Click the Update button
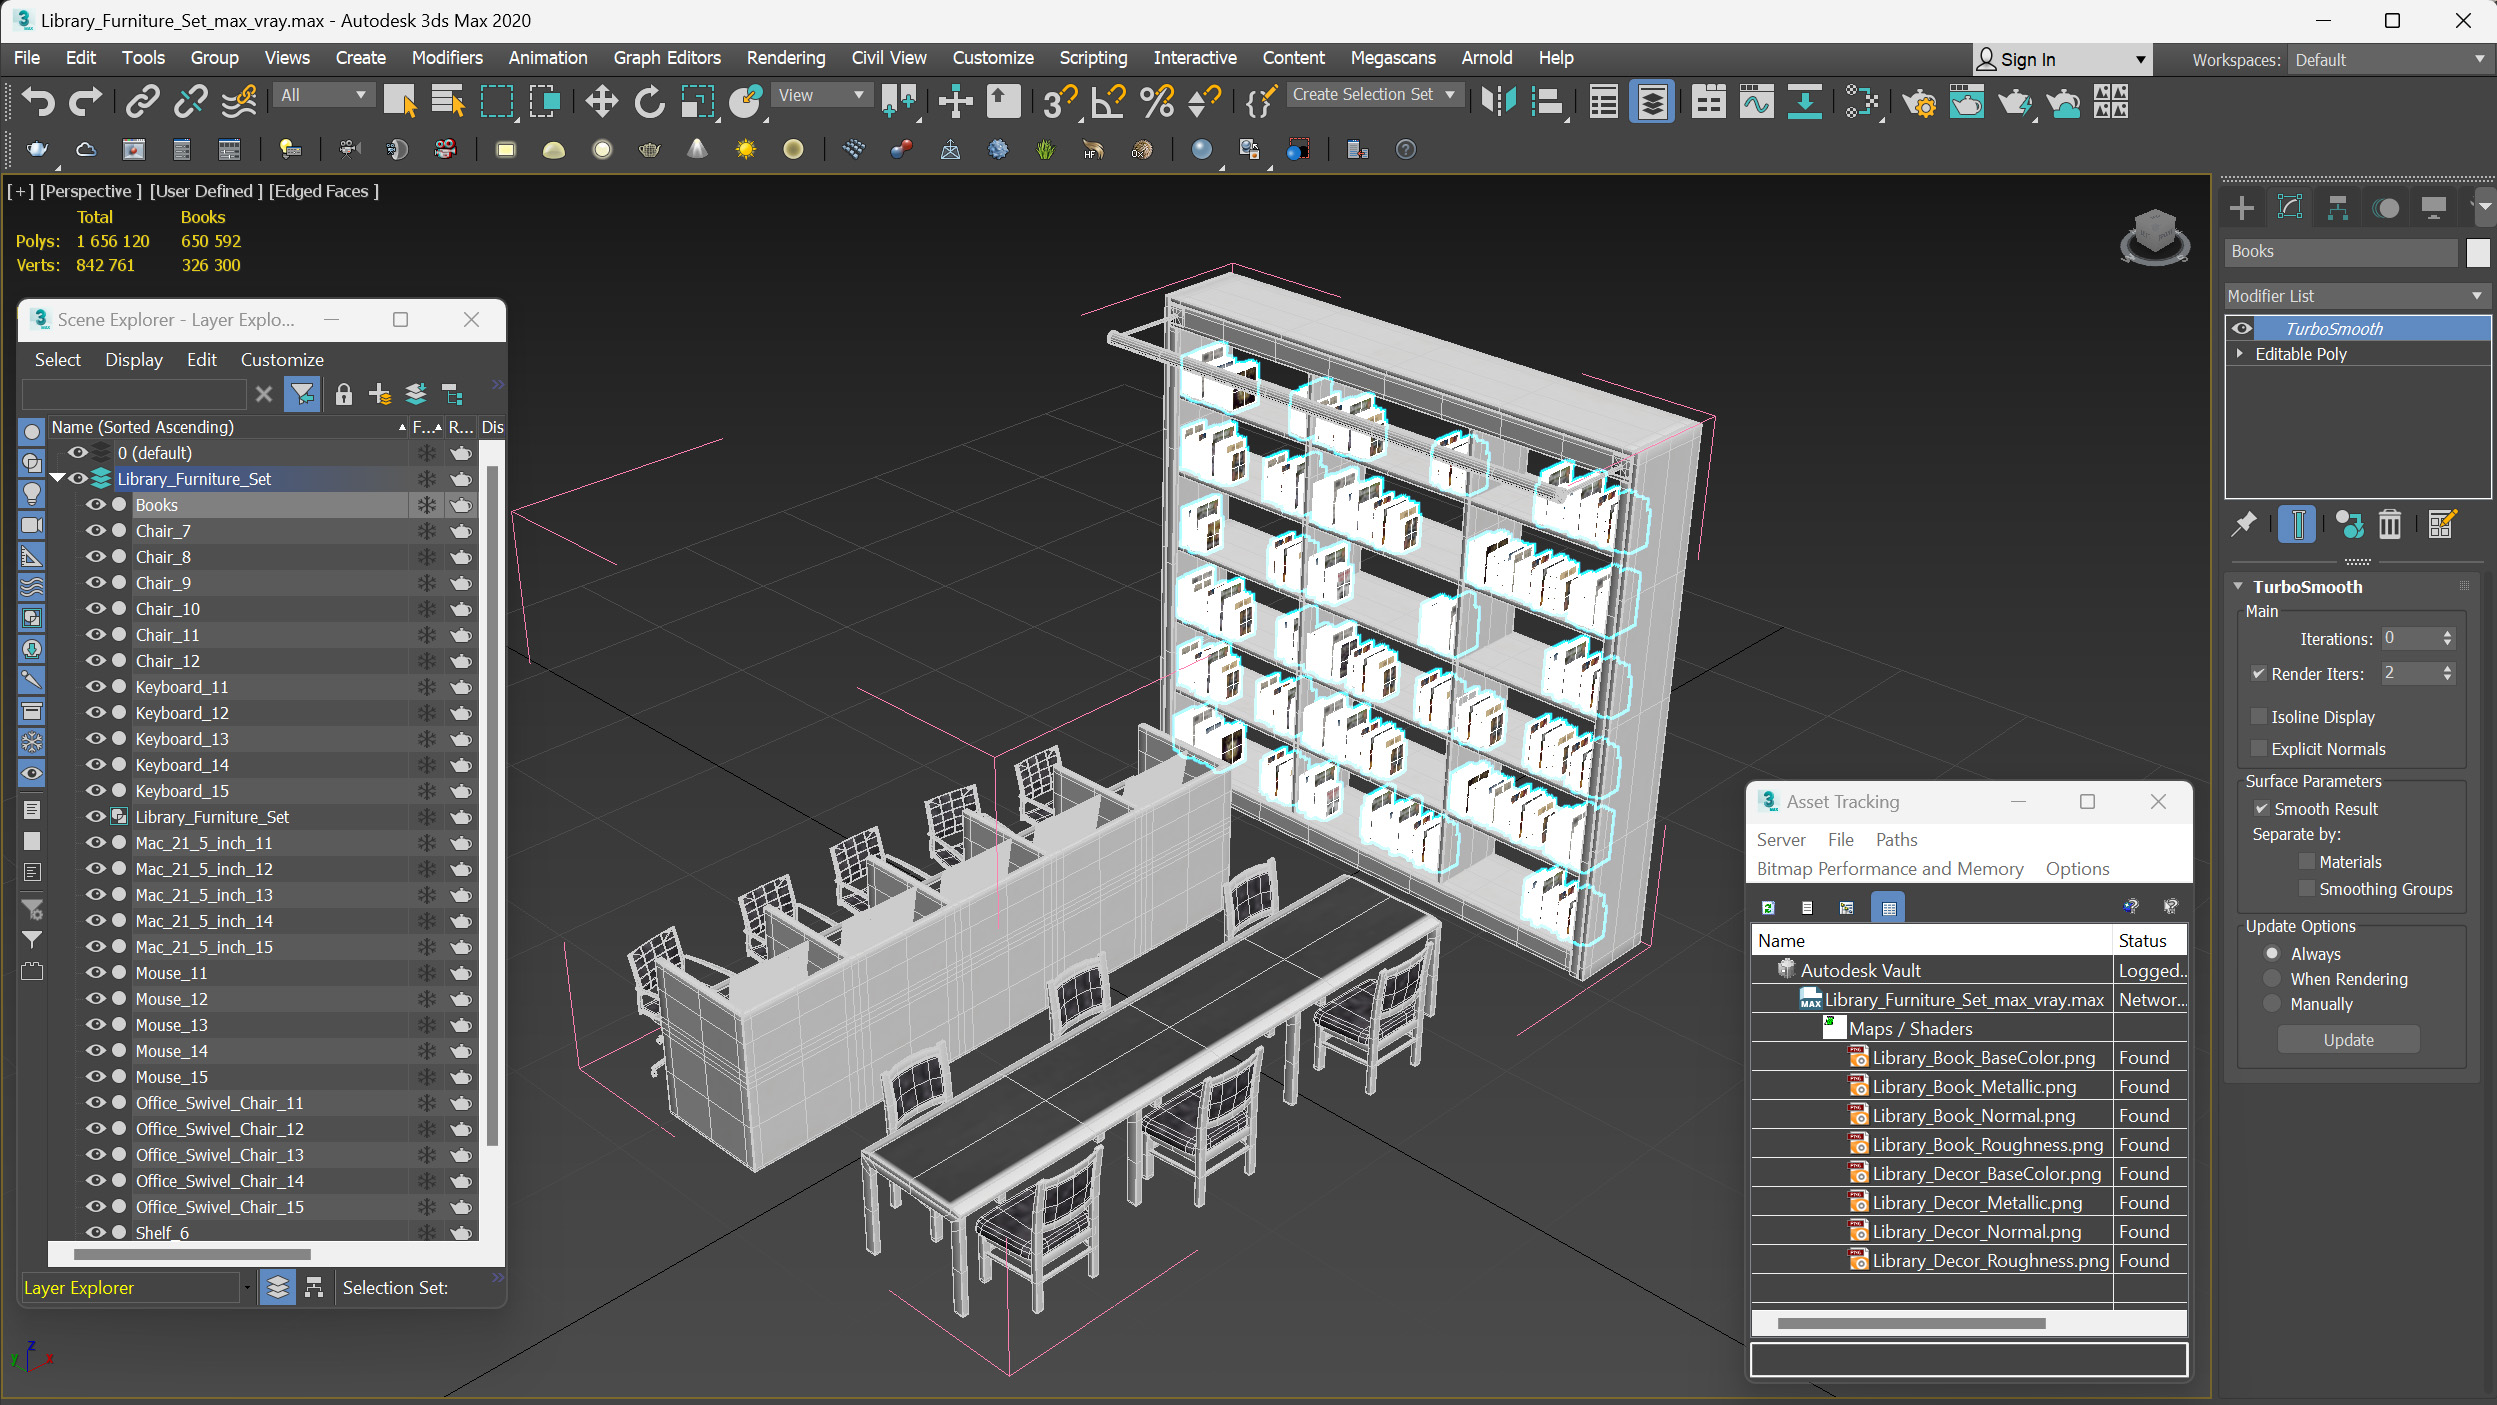Image resolution: width=2497 pixels, height=1405 pixels. click(2347, 1040)
